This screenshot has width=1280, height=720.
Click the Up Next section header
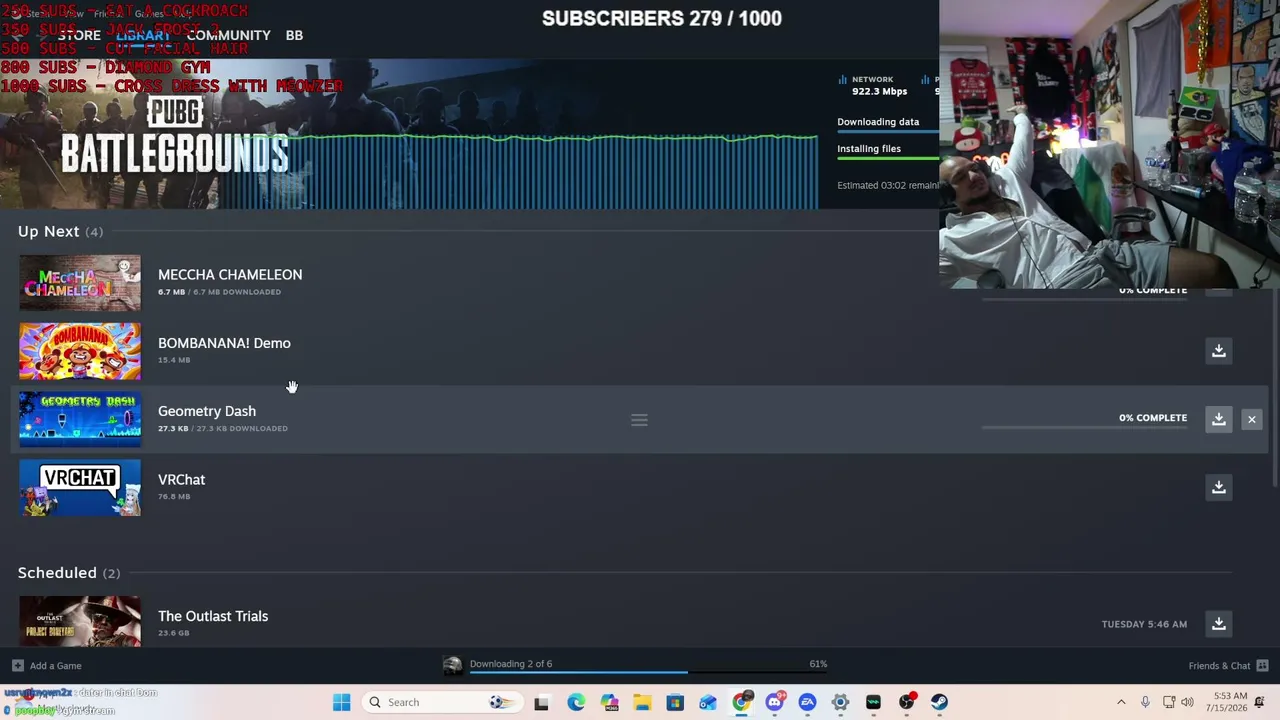point(60,232)
